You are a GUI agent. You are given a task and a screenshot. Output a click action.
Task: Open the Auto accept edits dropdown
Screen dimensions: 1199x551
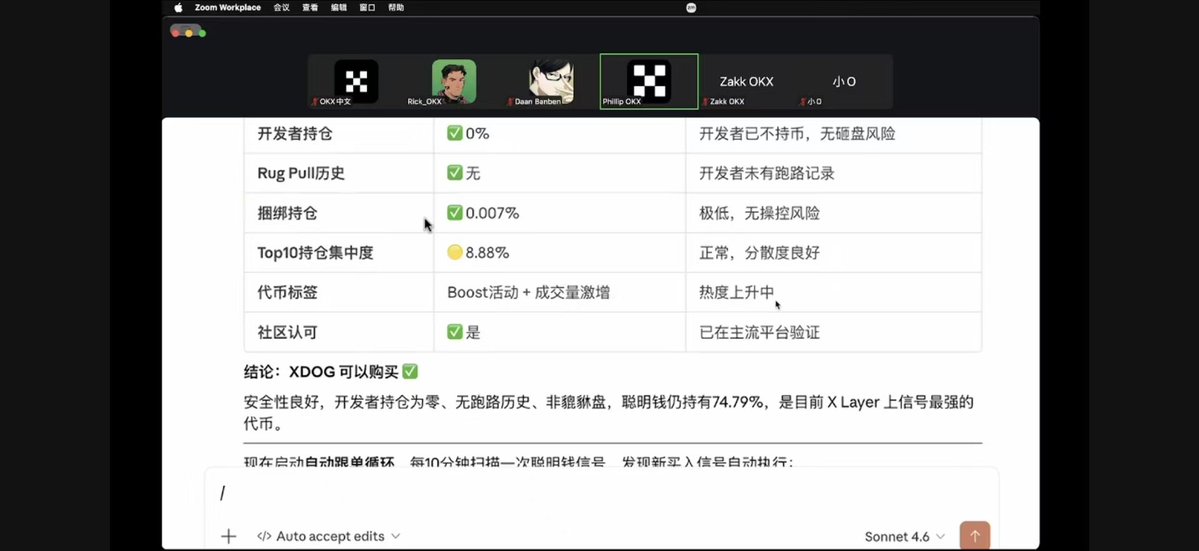point(329,536)
